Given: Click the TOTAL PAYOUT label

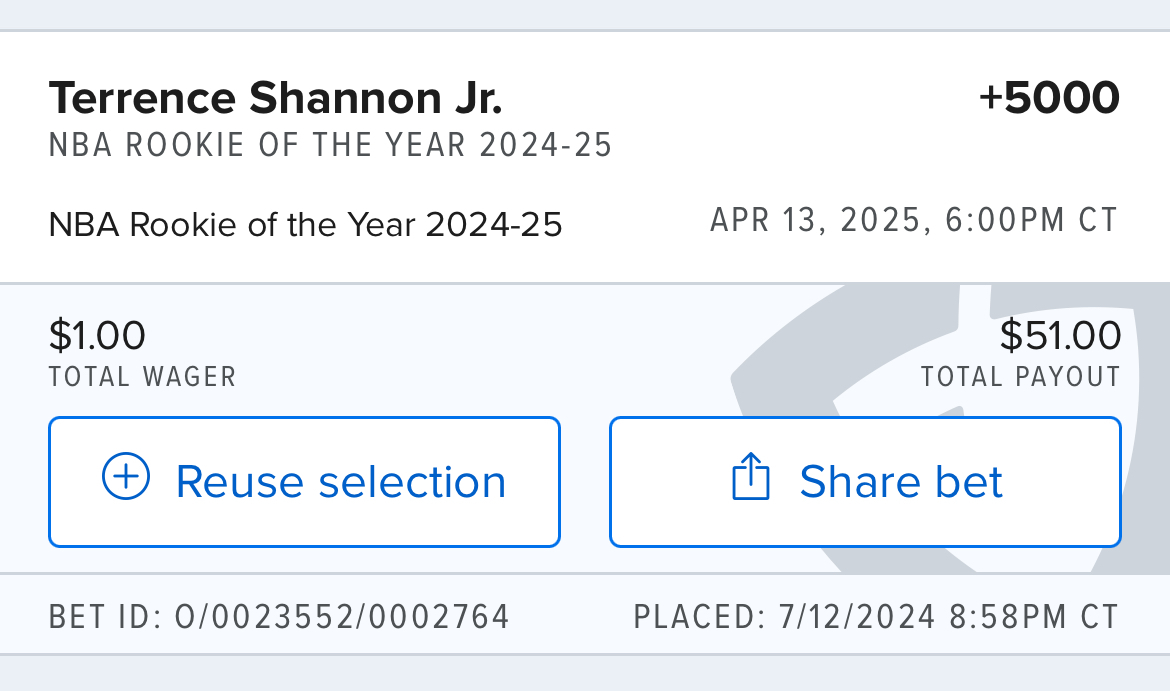Looking at the screenshot, I should coord(1020,377).
